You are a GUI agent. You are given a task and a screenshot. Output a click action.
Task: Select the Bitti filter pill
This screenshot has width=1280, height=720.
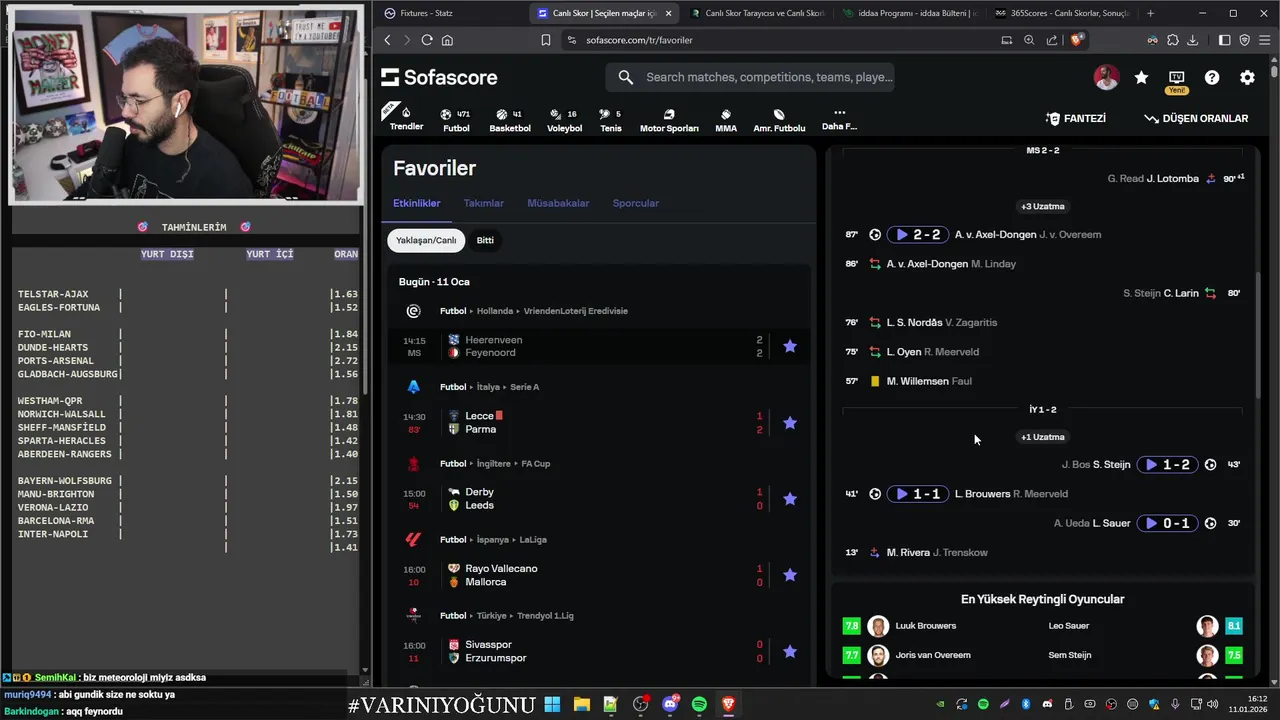(x=485, y=240)
